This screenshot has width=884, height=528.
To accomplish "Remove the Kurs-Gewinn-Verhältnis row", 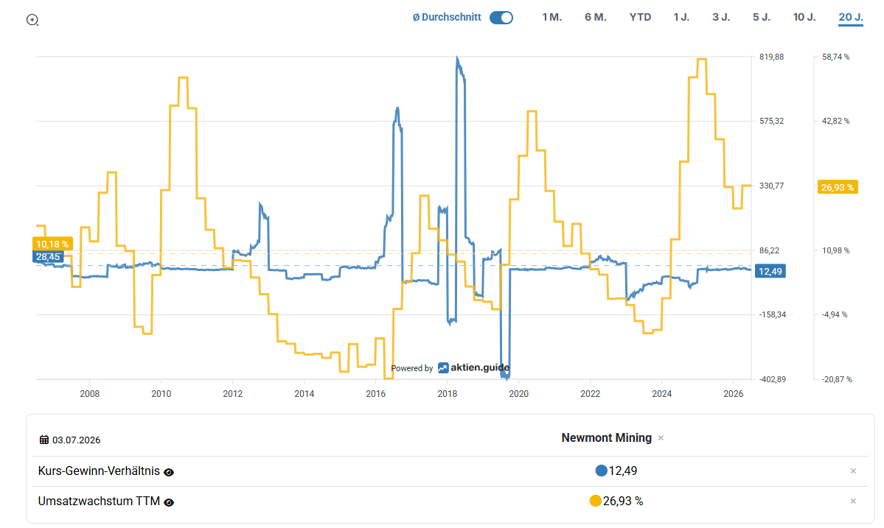I will click(x=853, y=471).
